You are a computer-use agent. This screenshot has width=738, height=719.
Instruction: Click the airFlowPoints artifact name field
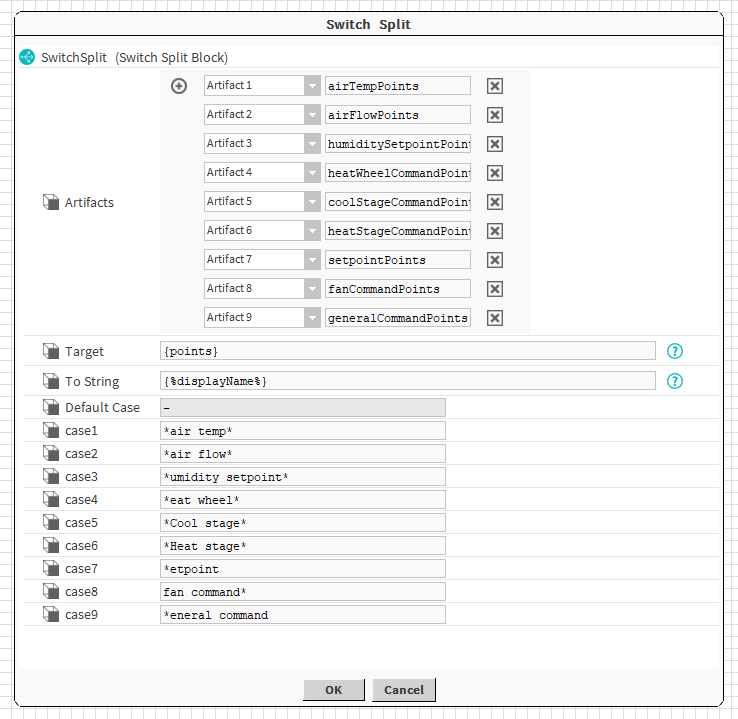coord(397,115)
